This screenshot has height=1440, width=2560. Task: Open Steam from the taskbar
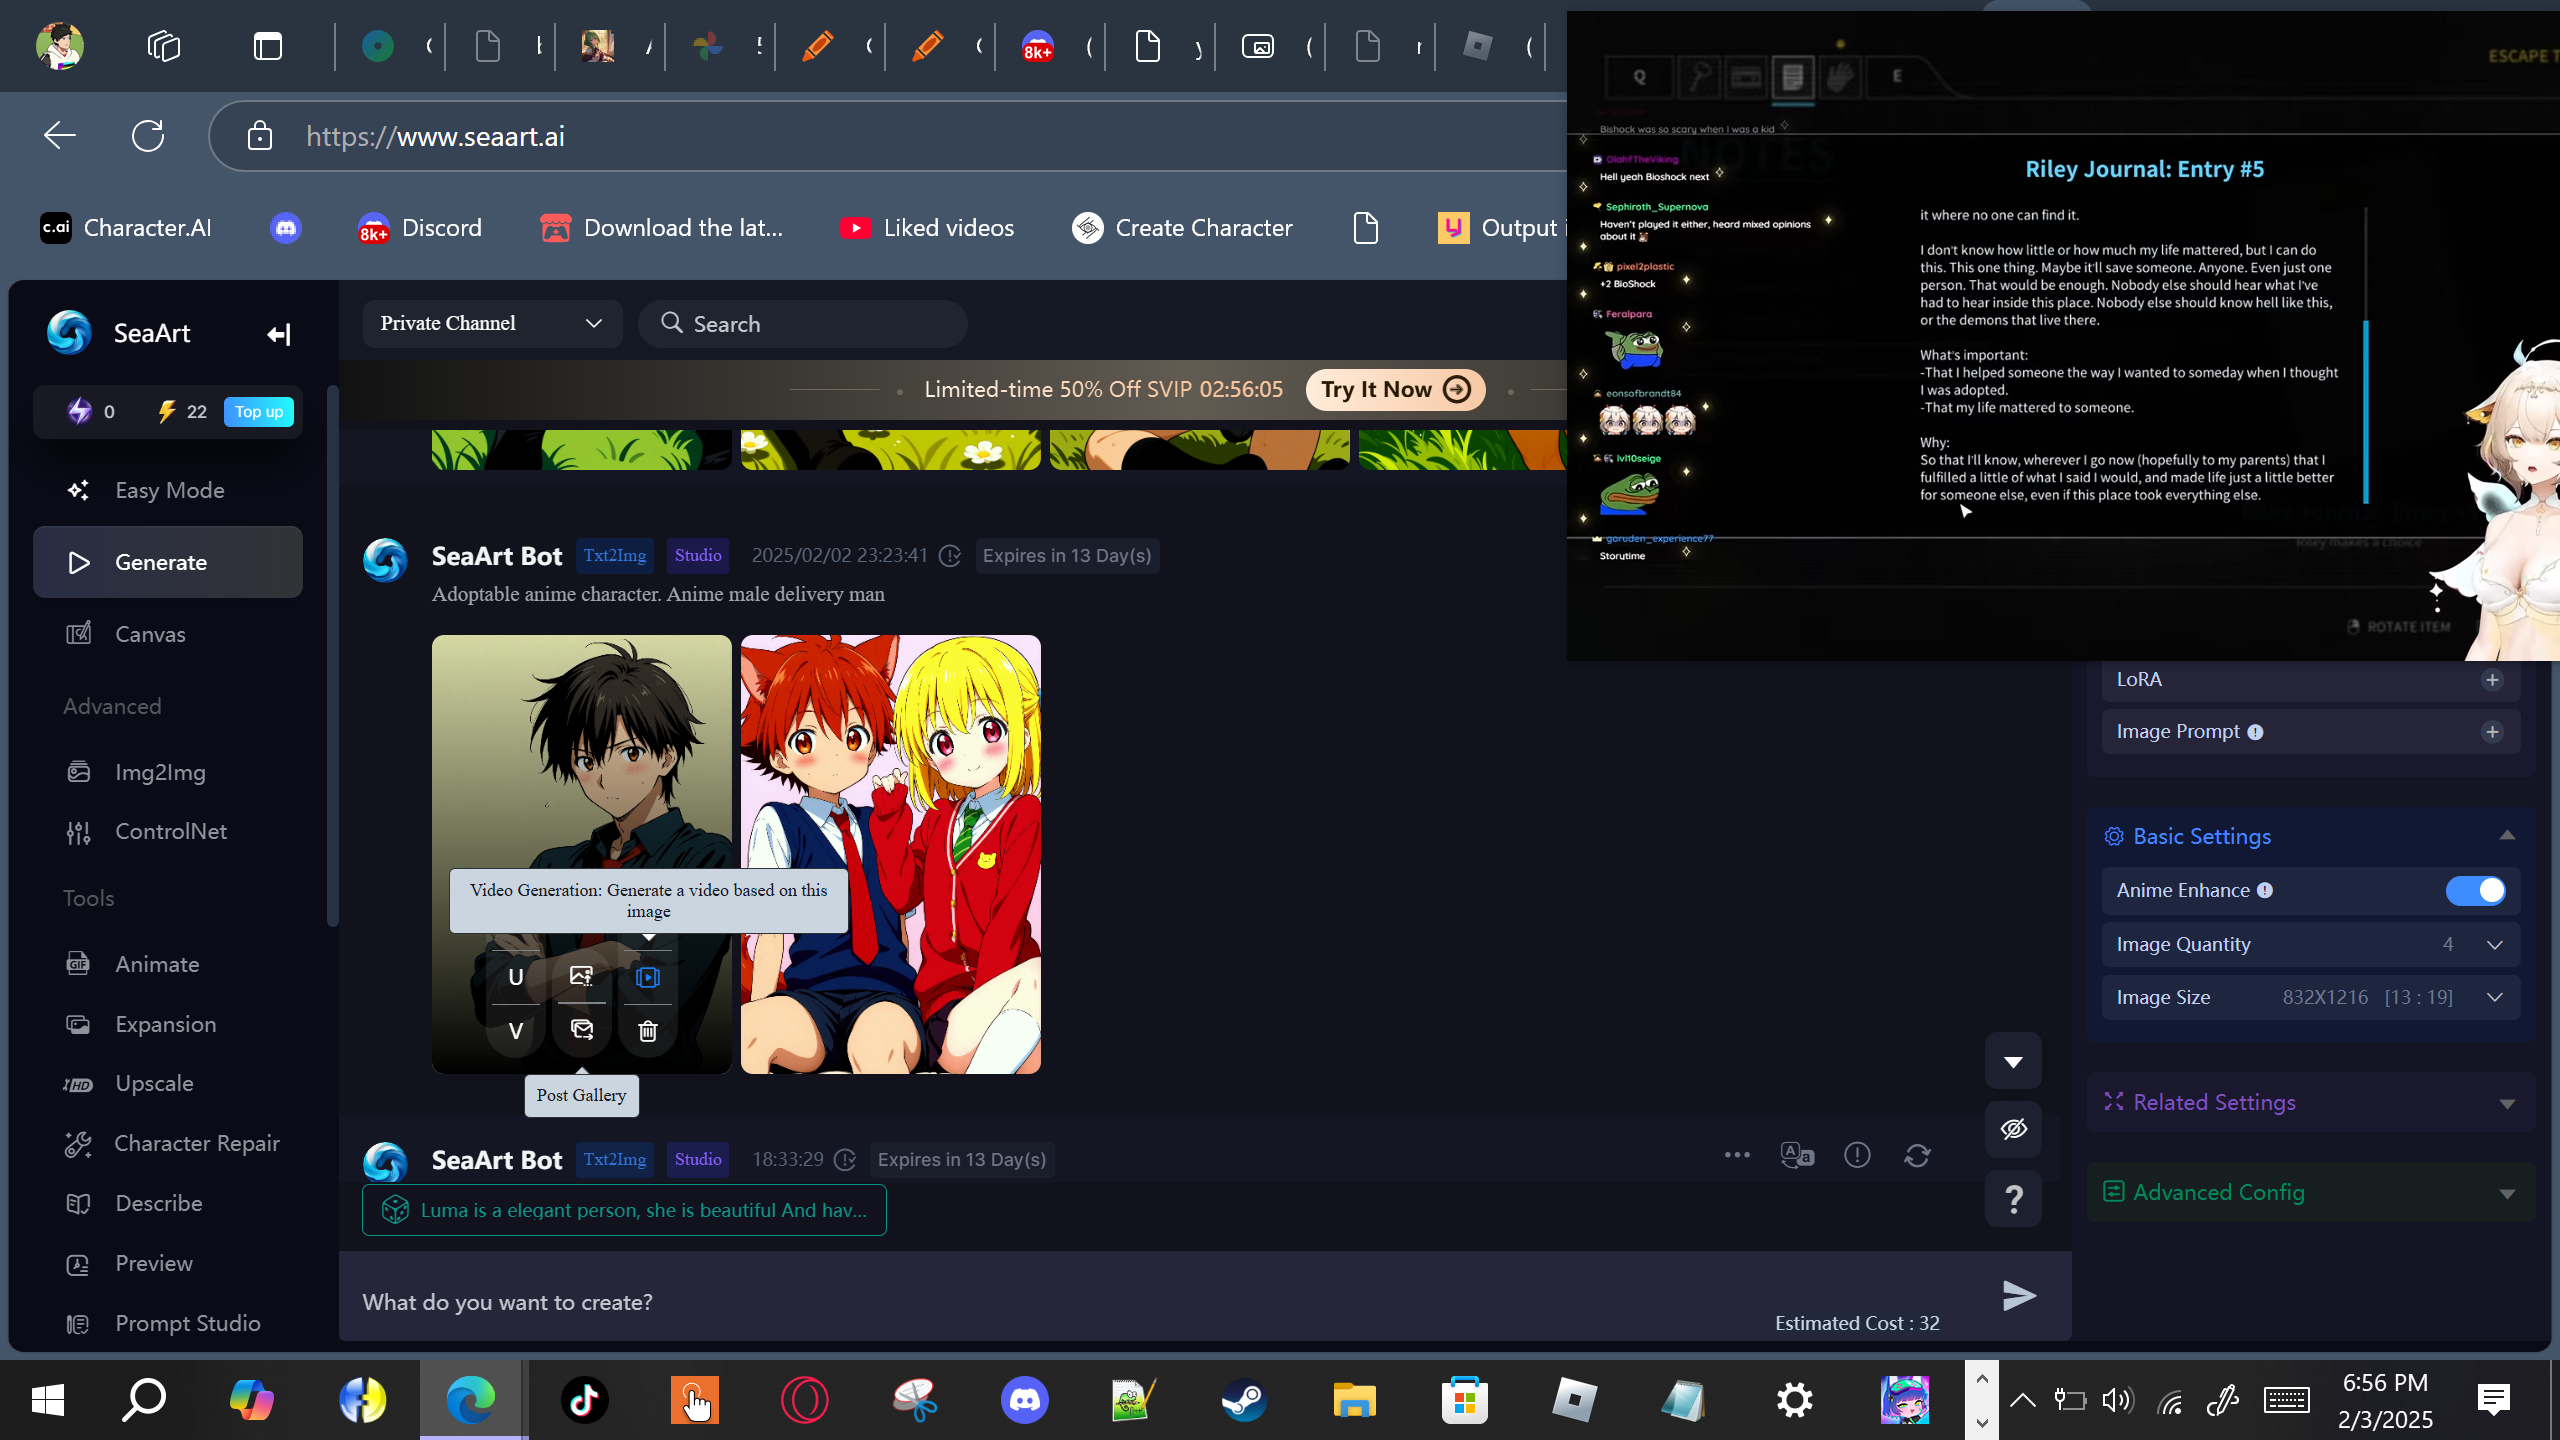[x=1244, y=1400]
